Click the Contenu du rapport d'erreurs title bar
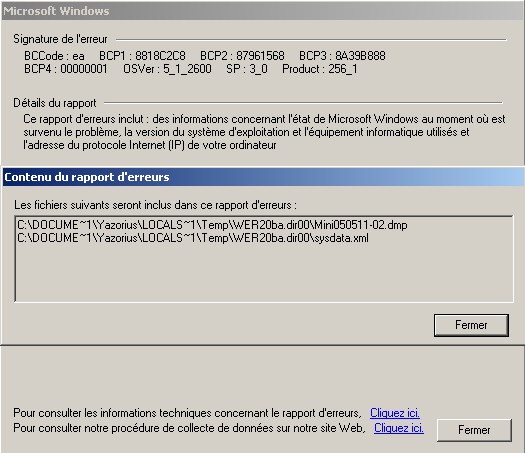This screenshot has width=525, height=453. (263, 177)
